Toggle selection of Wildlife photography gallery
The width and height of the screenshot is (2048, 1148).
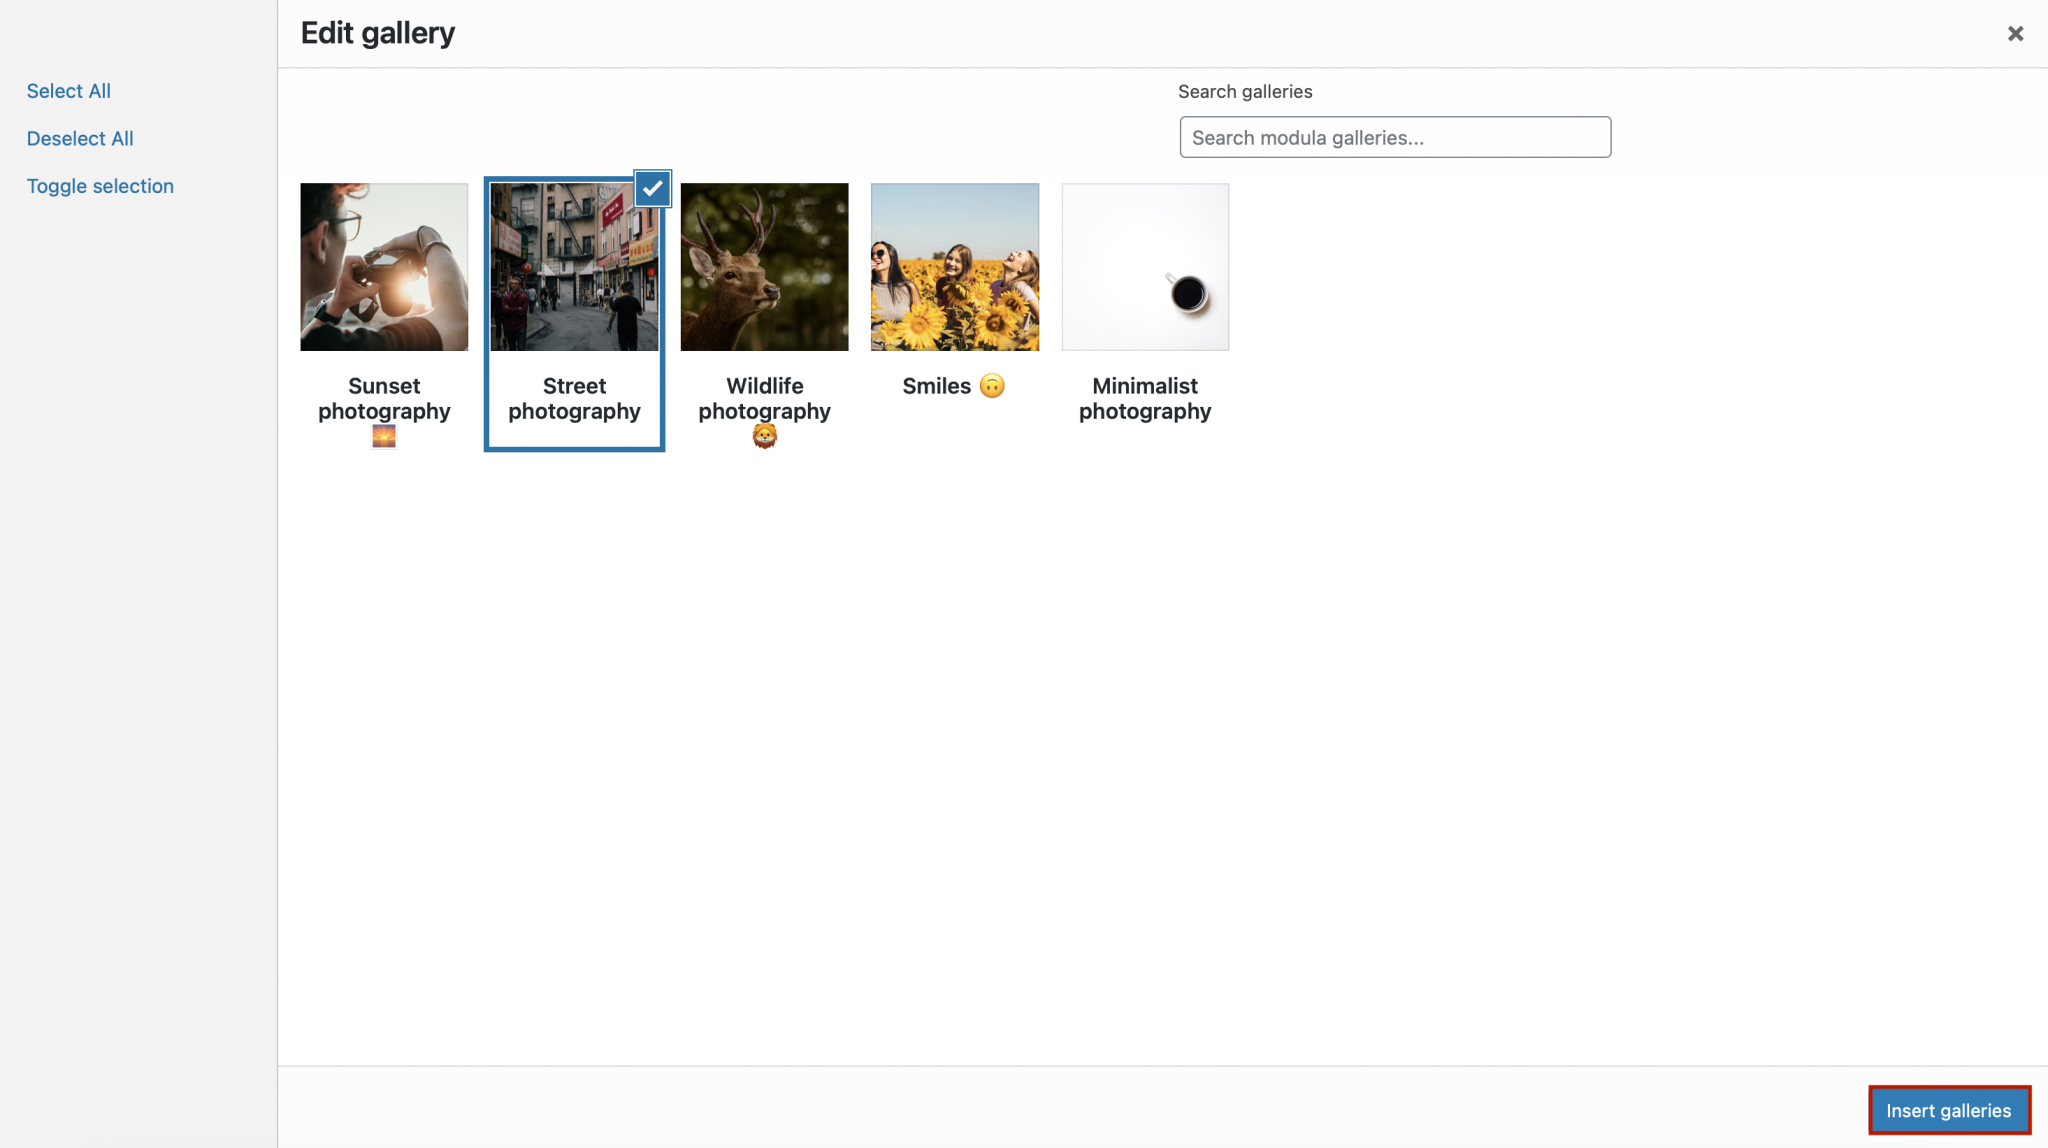(x=764, y=266)
